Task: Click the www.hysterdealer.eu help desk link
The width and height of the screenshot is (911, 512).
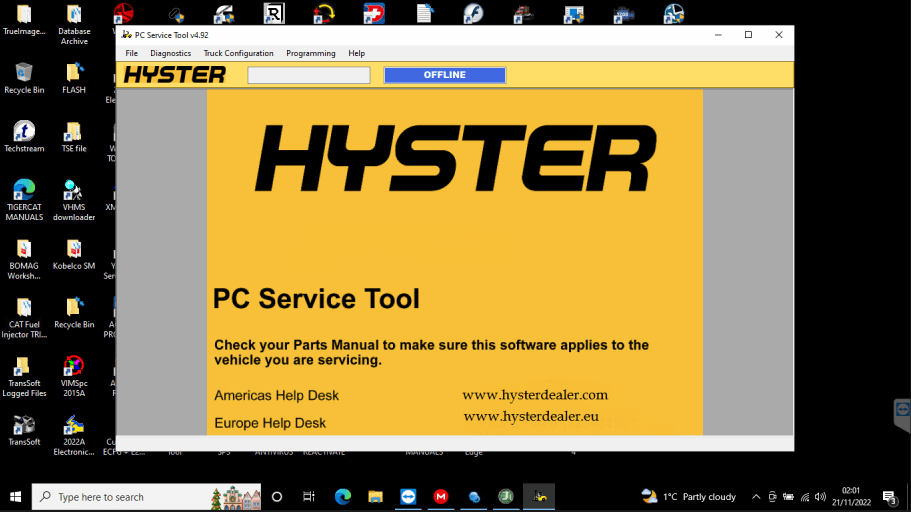Action: tap(530, 416)
